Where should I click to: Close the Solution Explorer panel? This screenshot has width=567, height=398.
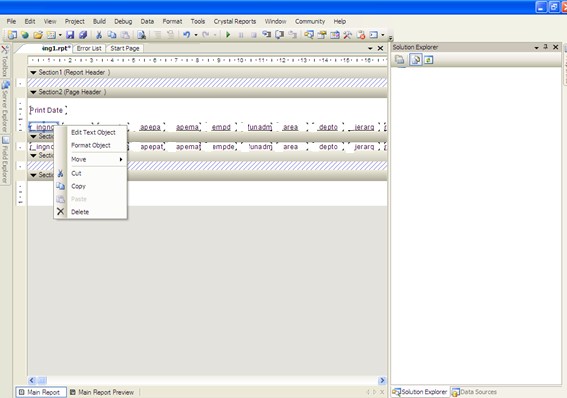(556, 47)
